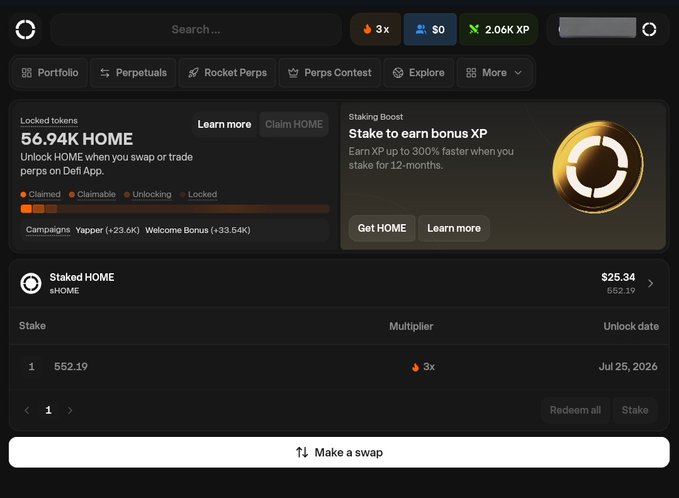The height and width of the screenshot is (498, 679).
Task: Click the green crossed swords XP icon
Action: [x=474, y=29]
